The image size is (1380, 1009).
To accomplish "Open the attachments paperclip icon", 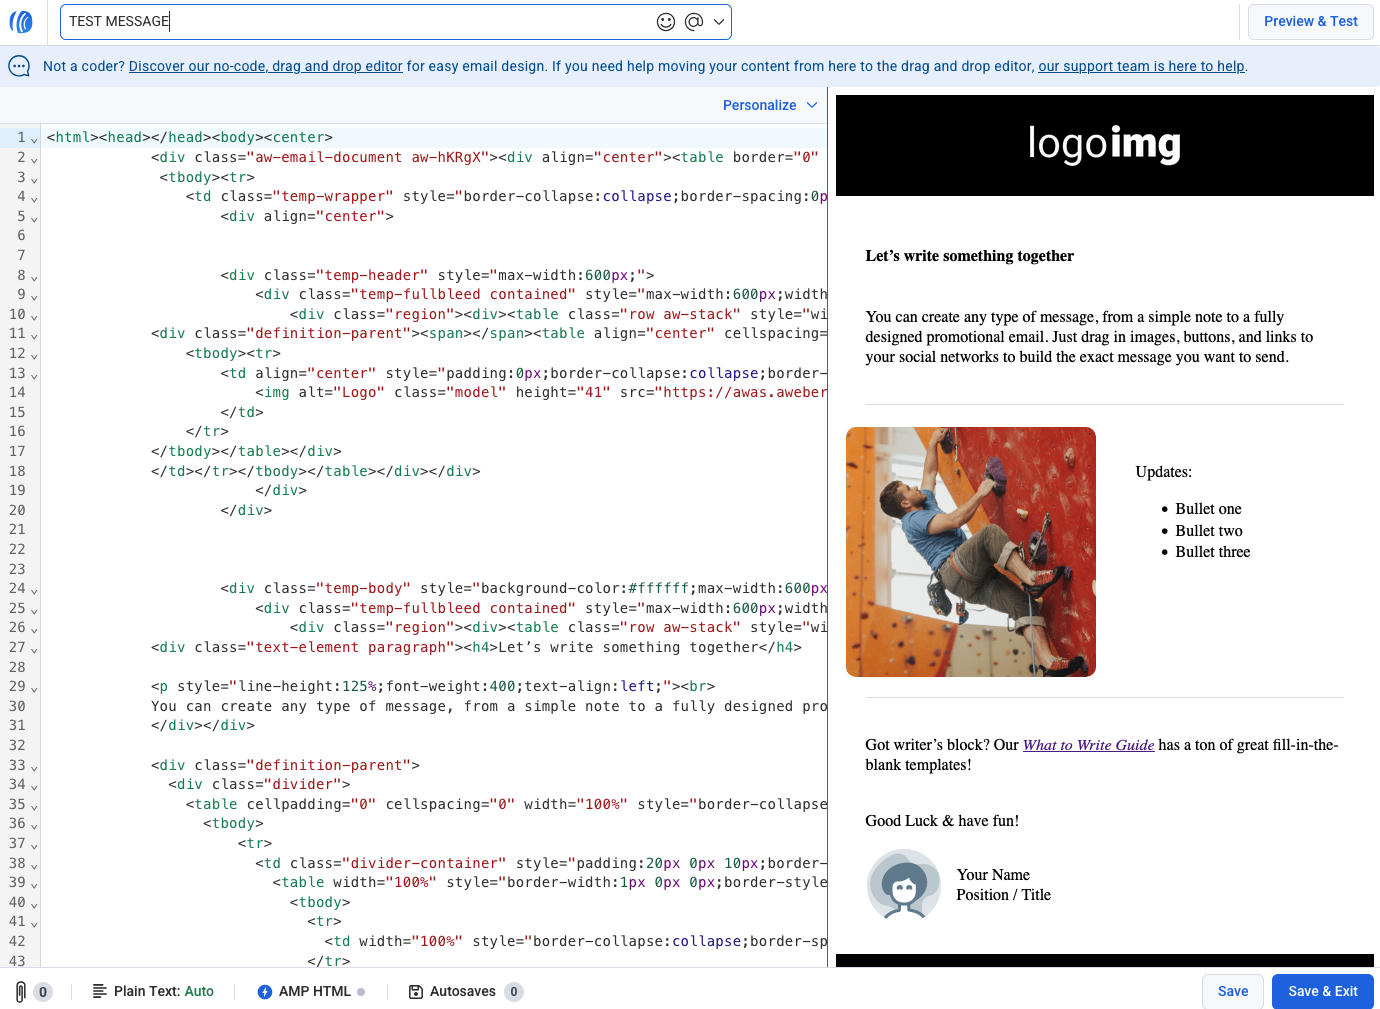I will click(x=21, y=992).
